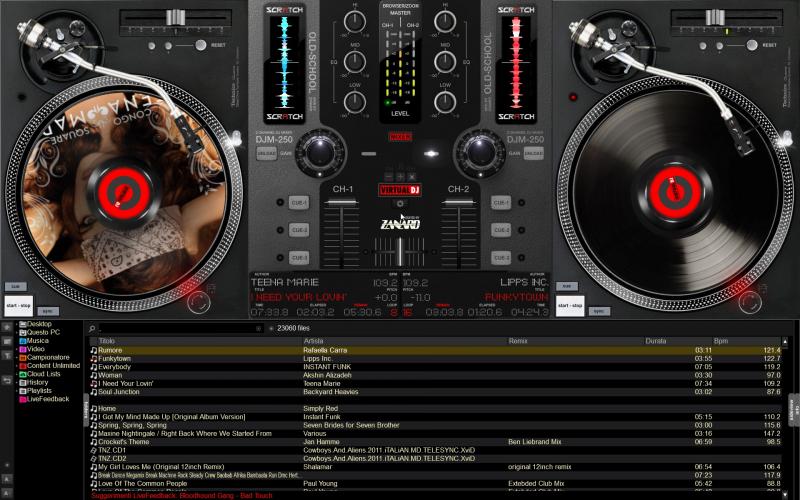800x500 pixels.
Task: Click the left deck start-stop button
Action: pyautogui.click(x=18, y=306)
